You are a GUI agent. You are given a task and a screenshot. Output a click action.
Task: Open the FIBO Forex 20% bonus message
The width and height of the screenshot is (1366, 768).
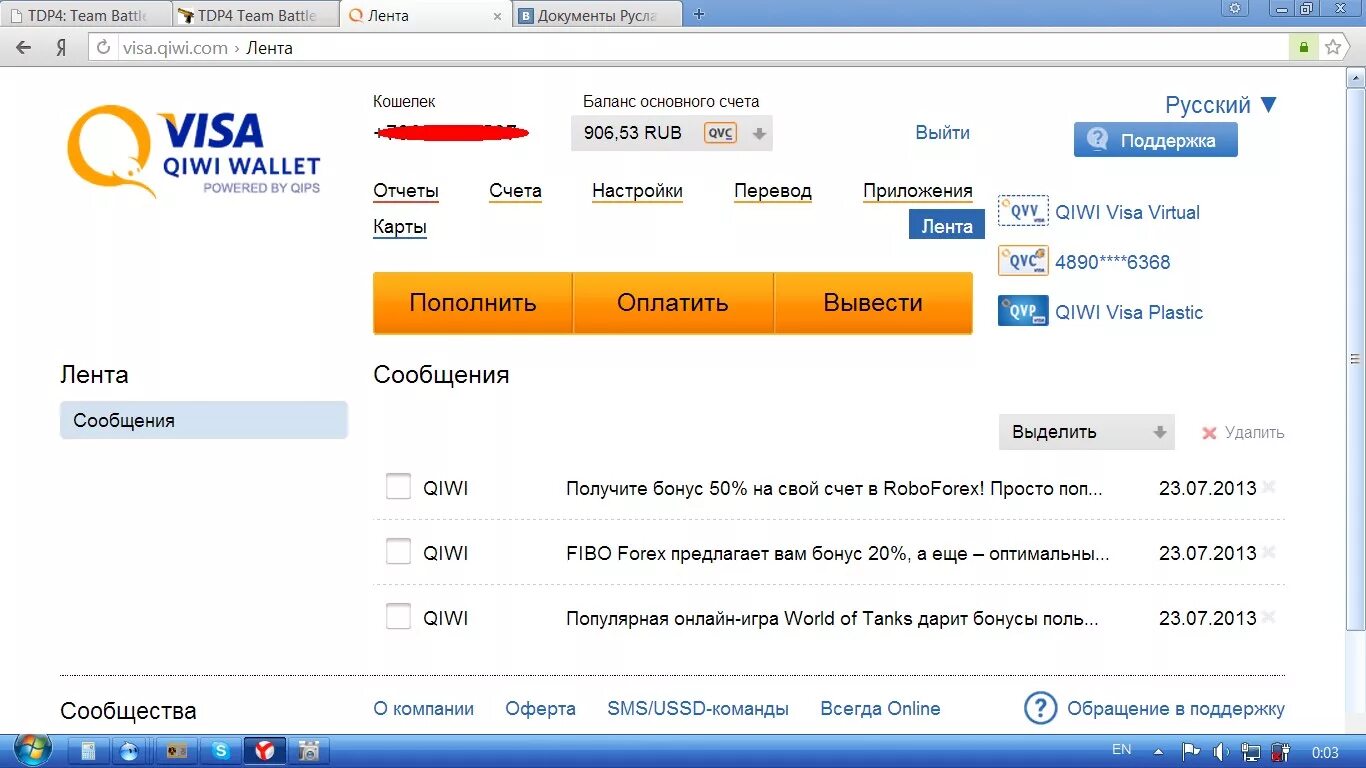point(838,553)
